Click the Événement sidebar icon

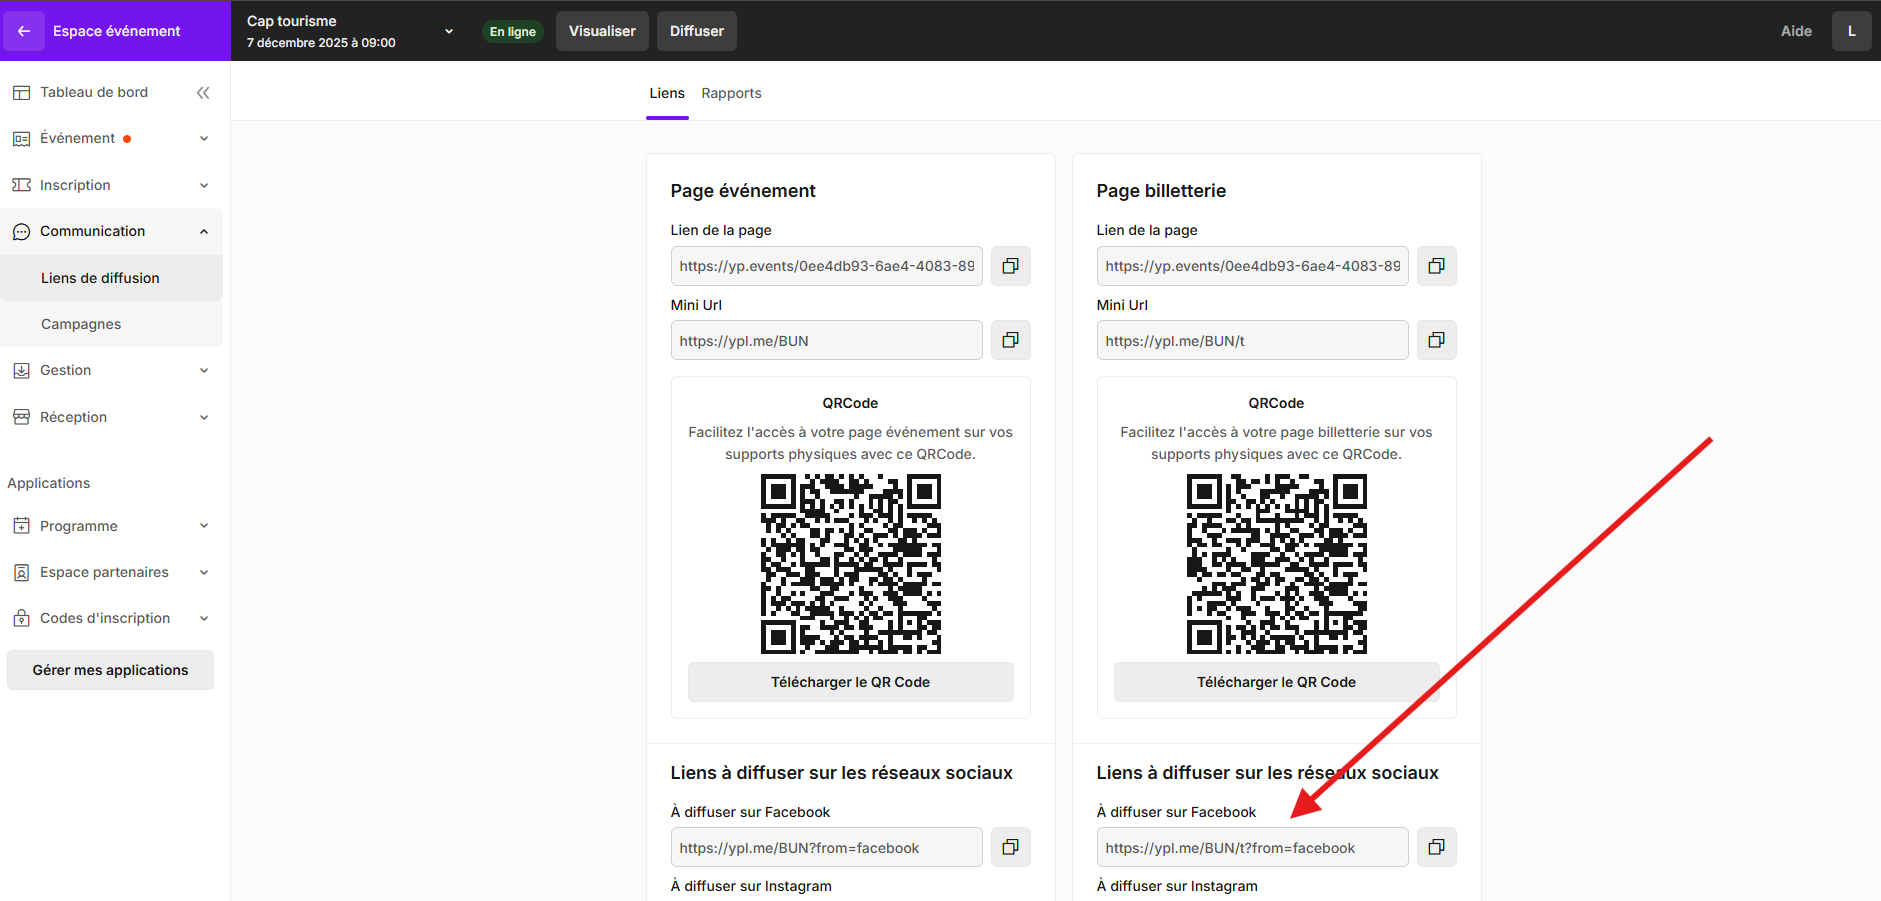pos(21,139)
